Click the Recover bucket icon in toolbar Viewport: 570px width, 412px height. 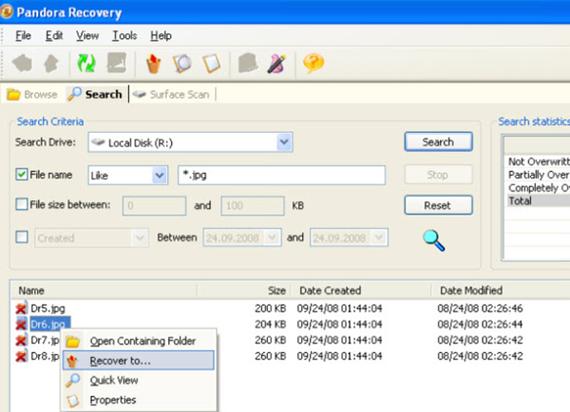[x=153, y=63]
